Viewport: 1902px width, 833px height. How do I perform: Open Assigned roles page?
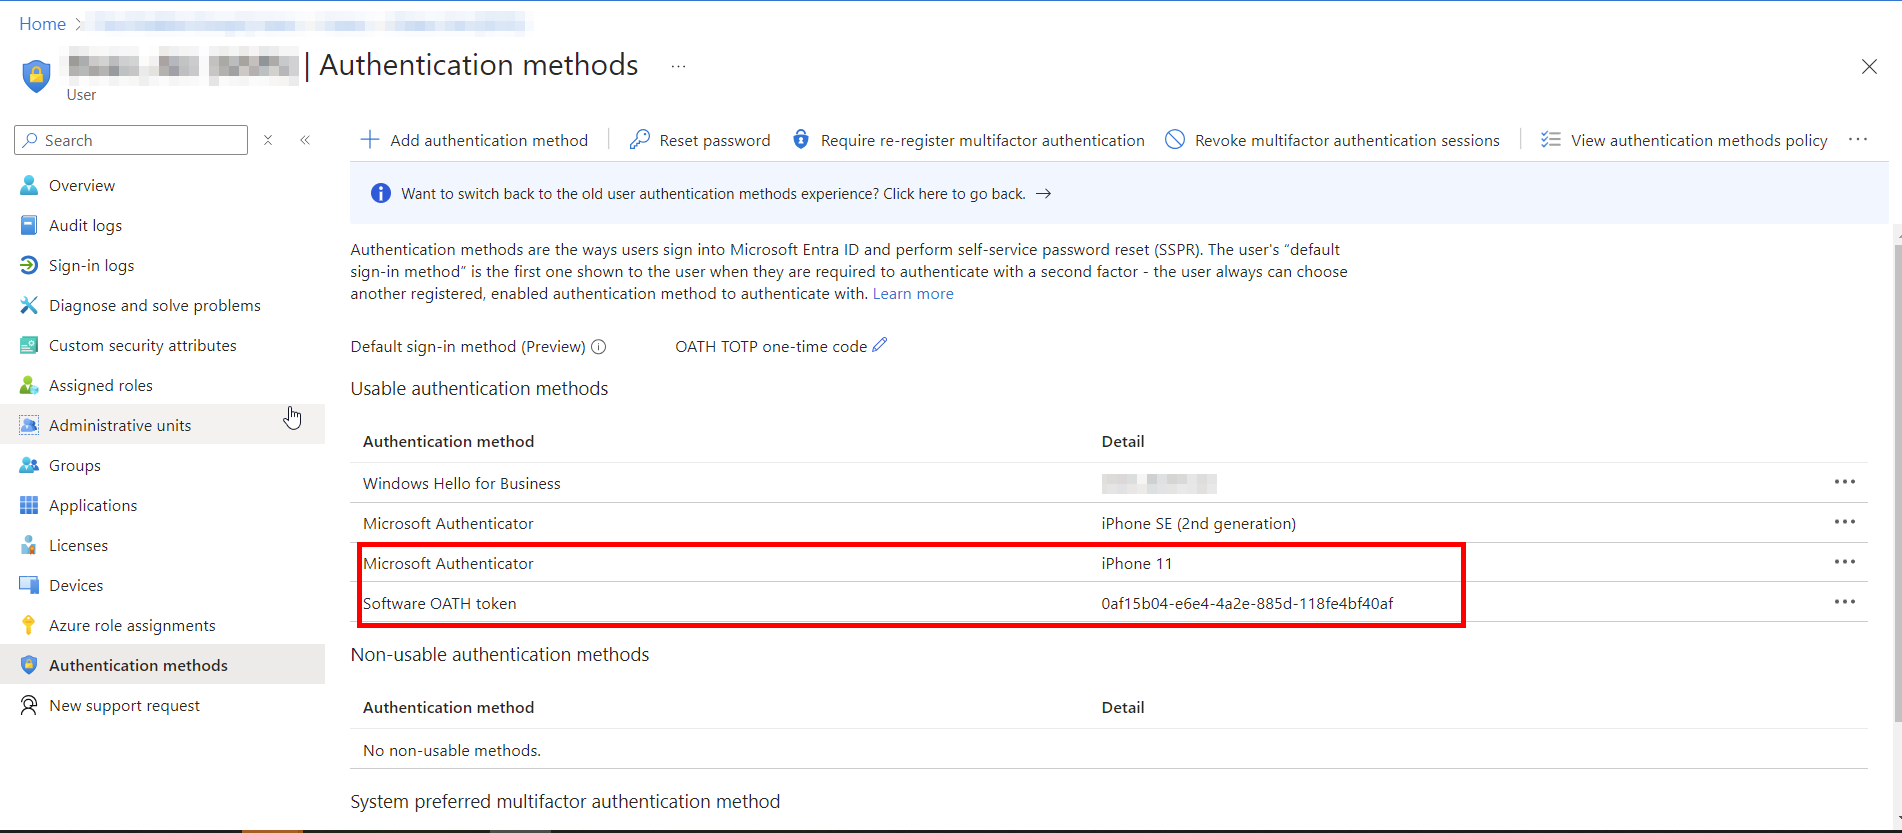pyautogui.click(x=100, y=385)
